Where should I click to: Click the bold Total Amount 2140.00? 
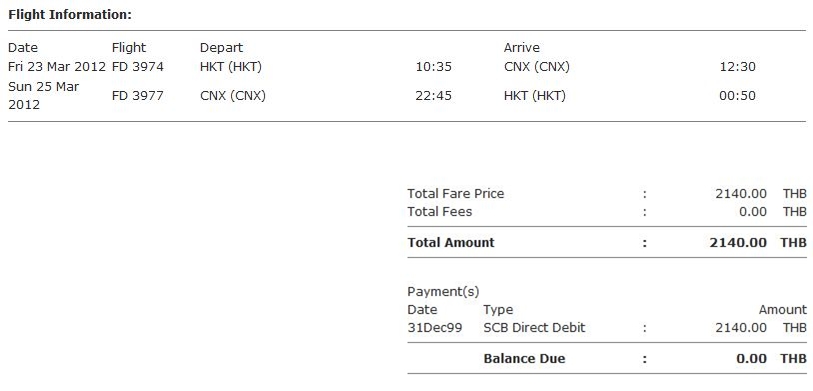coord(738,243)
